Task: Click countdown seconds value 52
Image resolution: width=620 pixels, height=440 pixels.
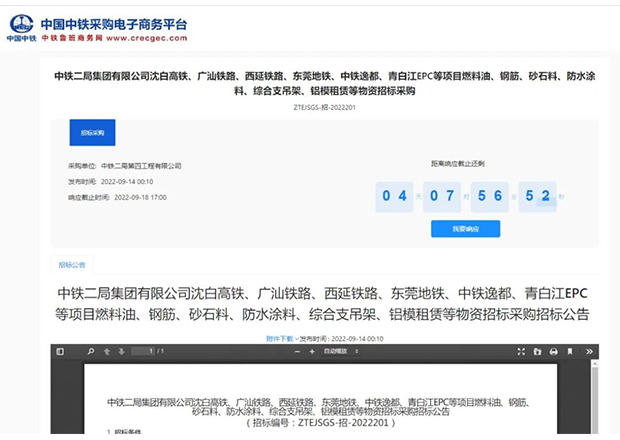Action: click(537, 196)
